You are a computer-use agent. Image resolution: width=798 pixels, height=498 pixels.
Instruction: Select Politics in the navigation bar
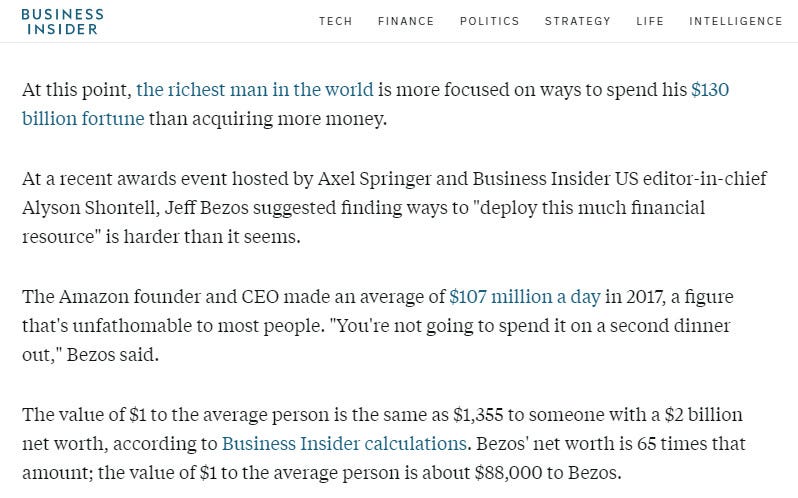[x=489, y=21]
